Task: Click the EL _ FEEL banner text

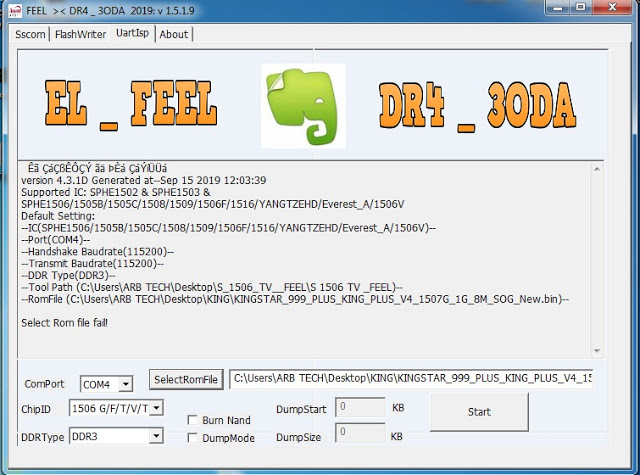Action: pyautogui.click(x=131, y=104)
